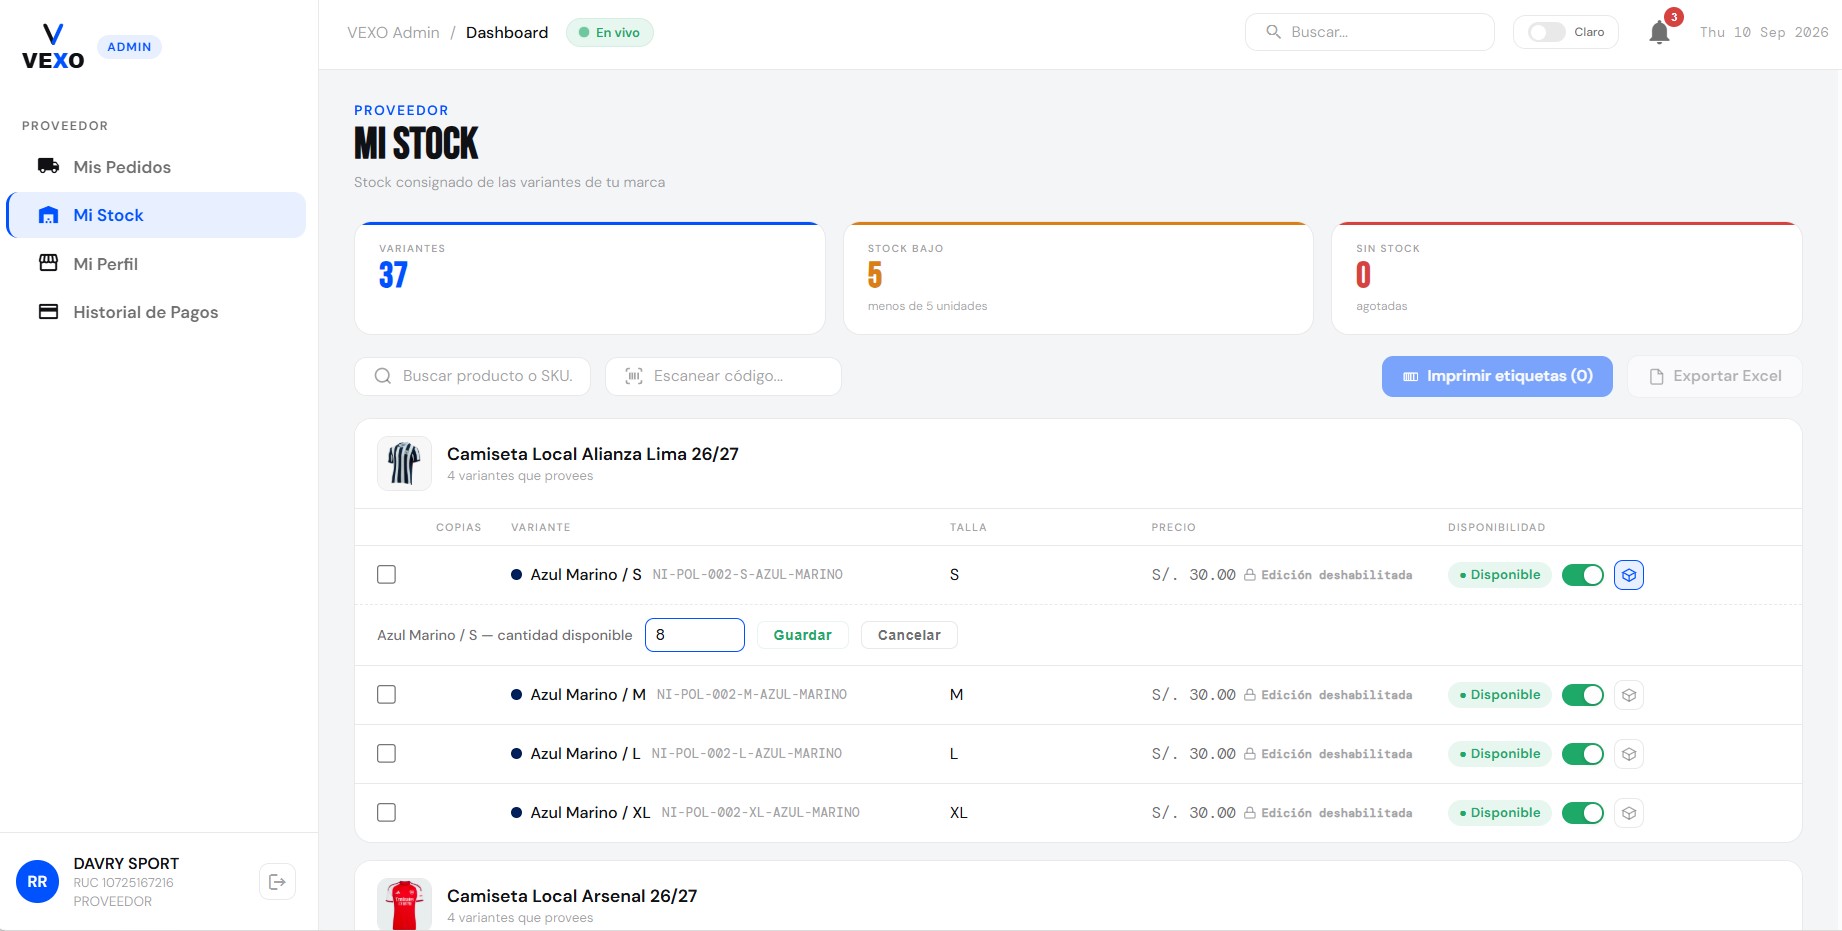This screenshot has height=931, width=1842.
Task: Toggle the Claro theme switch
Action: coord(1546,32)
